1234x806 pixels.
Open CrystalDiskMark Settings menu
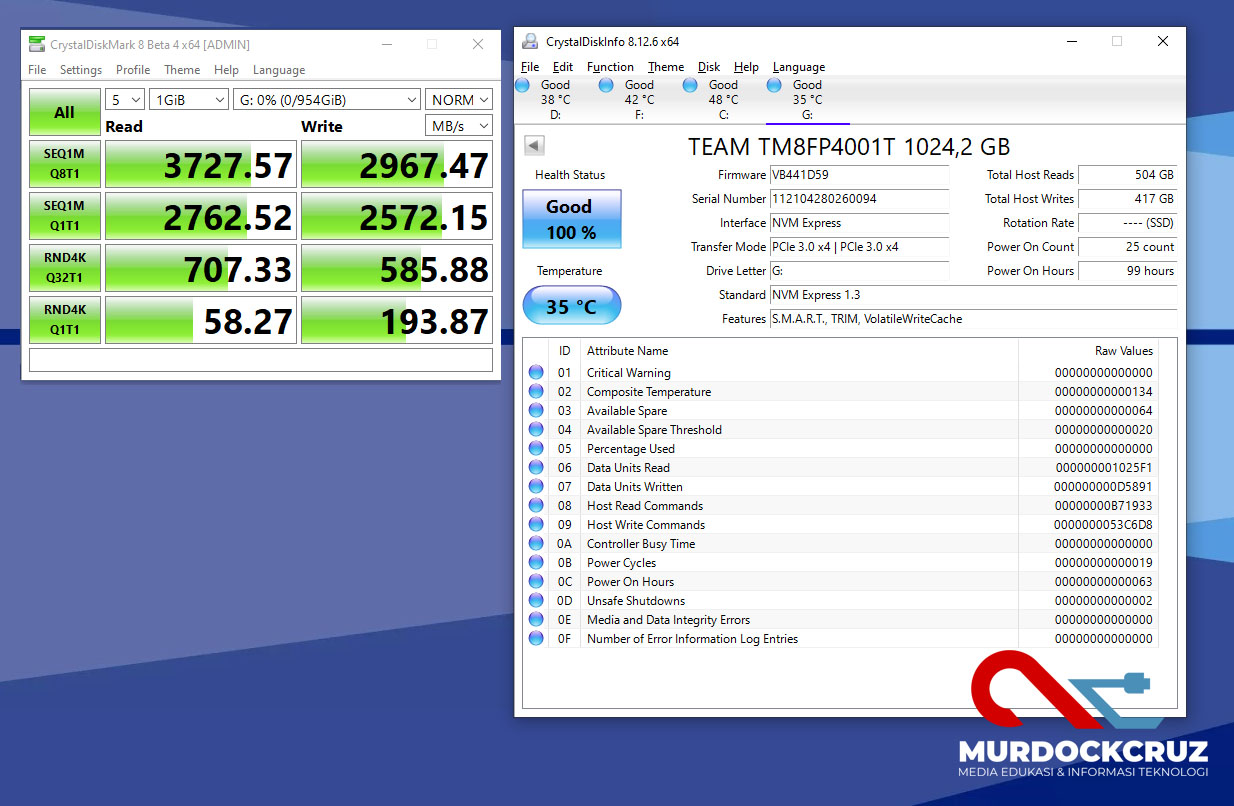point(81,70)
